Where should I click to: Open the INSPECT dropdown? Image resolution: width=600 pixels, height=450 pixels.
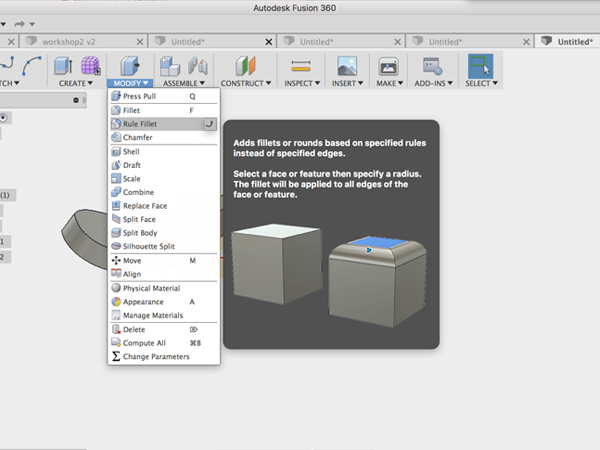pyautogui.click(x=302, y=83)
